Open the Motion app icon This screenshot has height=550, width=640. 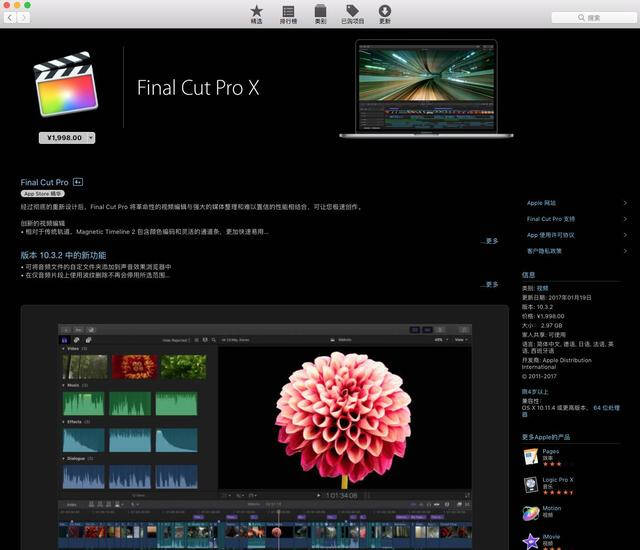(531, 513)
